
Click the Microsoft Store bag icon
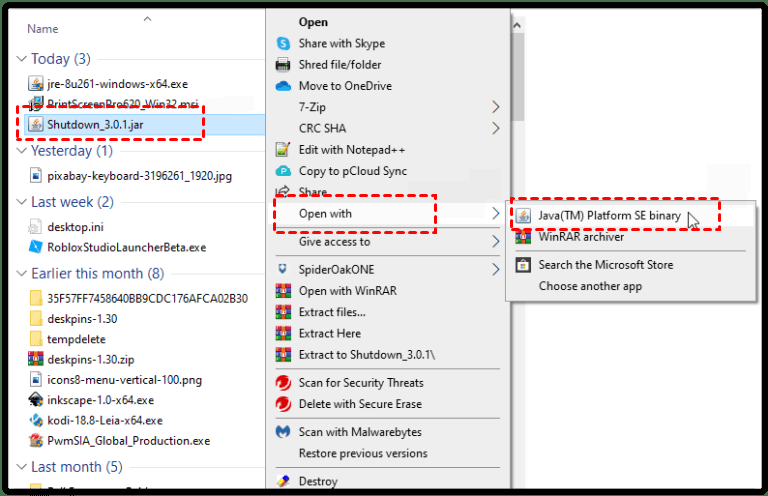tap(523, 265)
